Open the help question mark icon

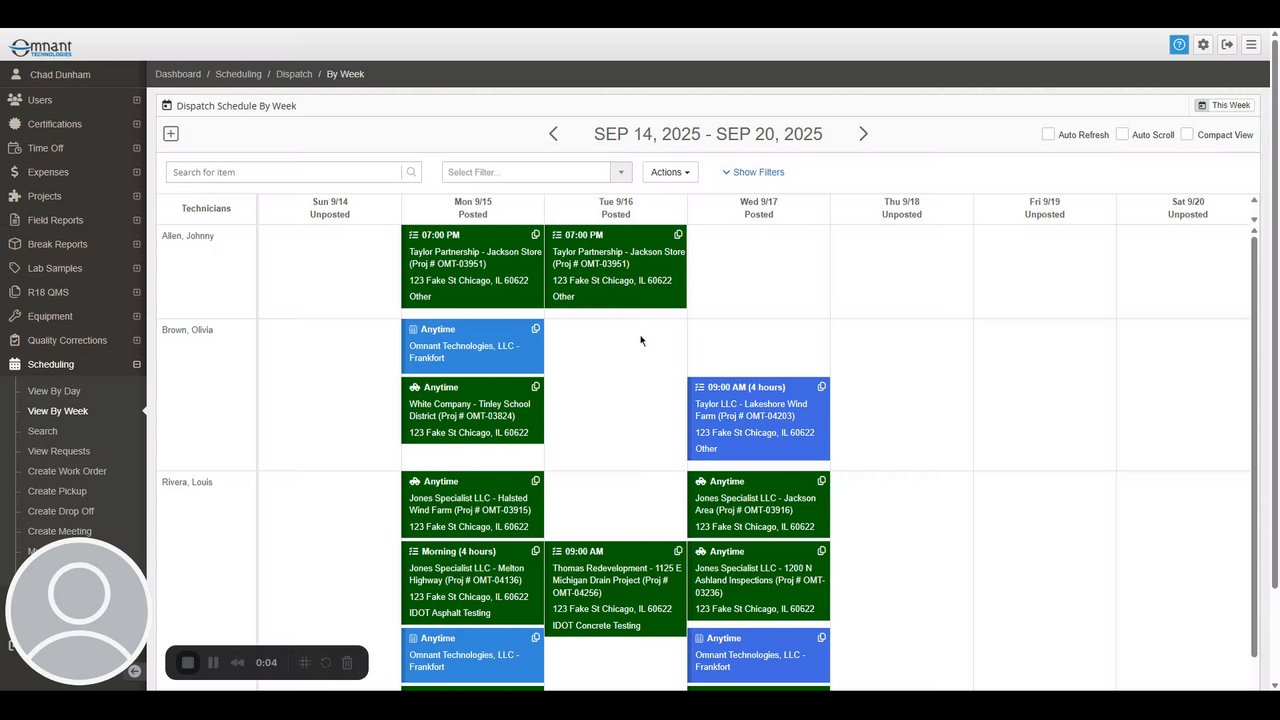[1179, 44]
